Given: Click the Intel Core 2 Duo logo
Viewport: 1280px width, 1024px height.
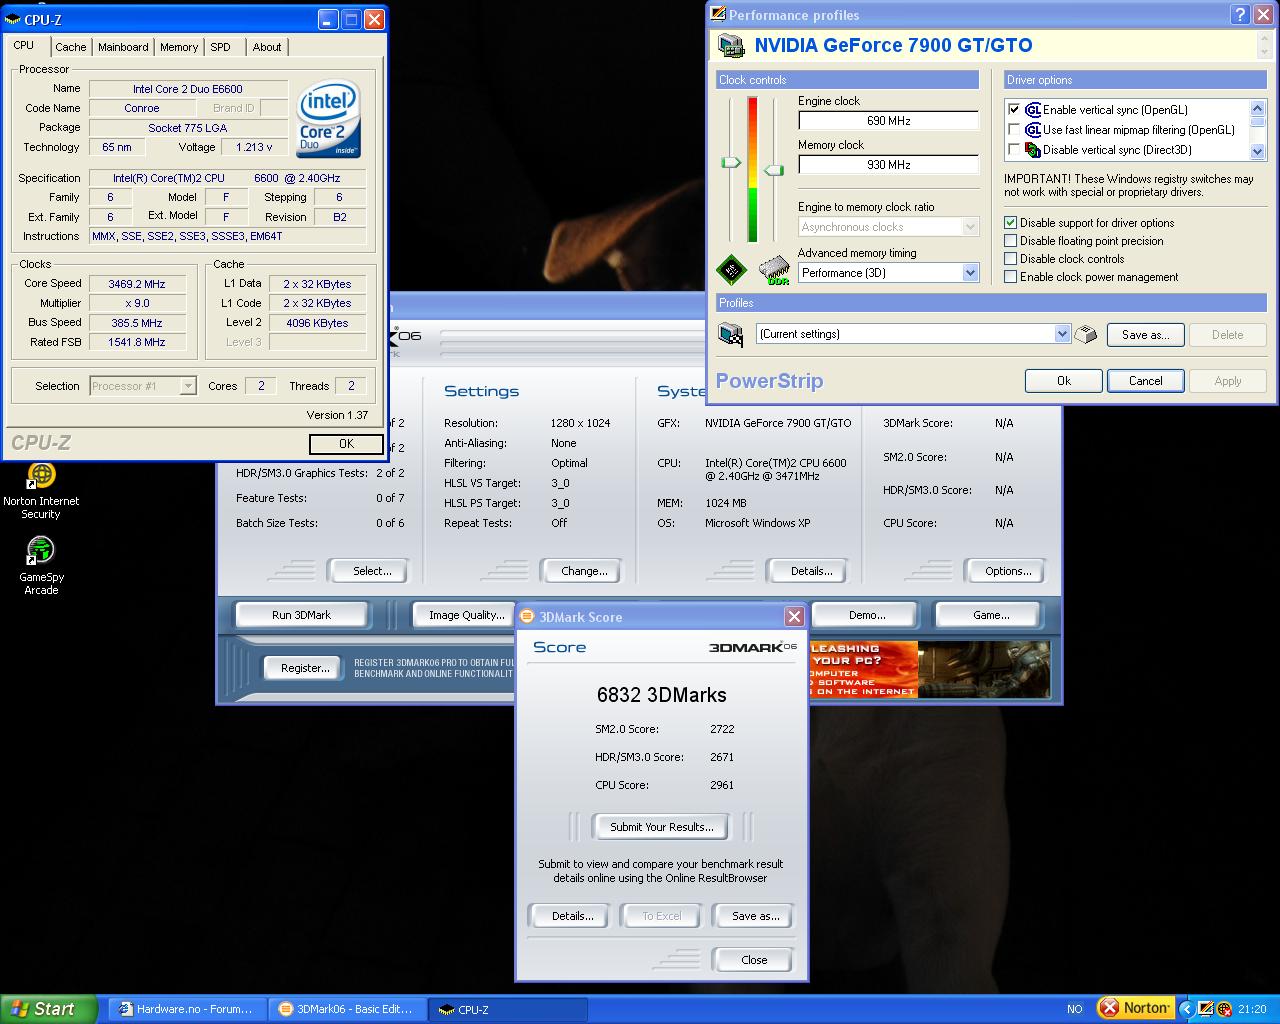Looking at the screenshot, I should click(329, 119).
